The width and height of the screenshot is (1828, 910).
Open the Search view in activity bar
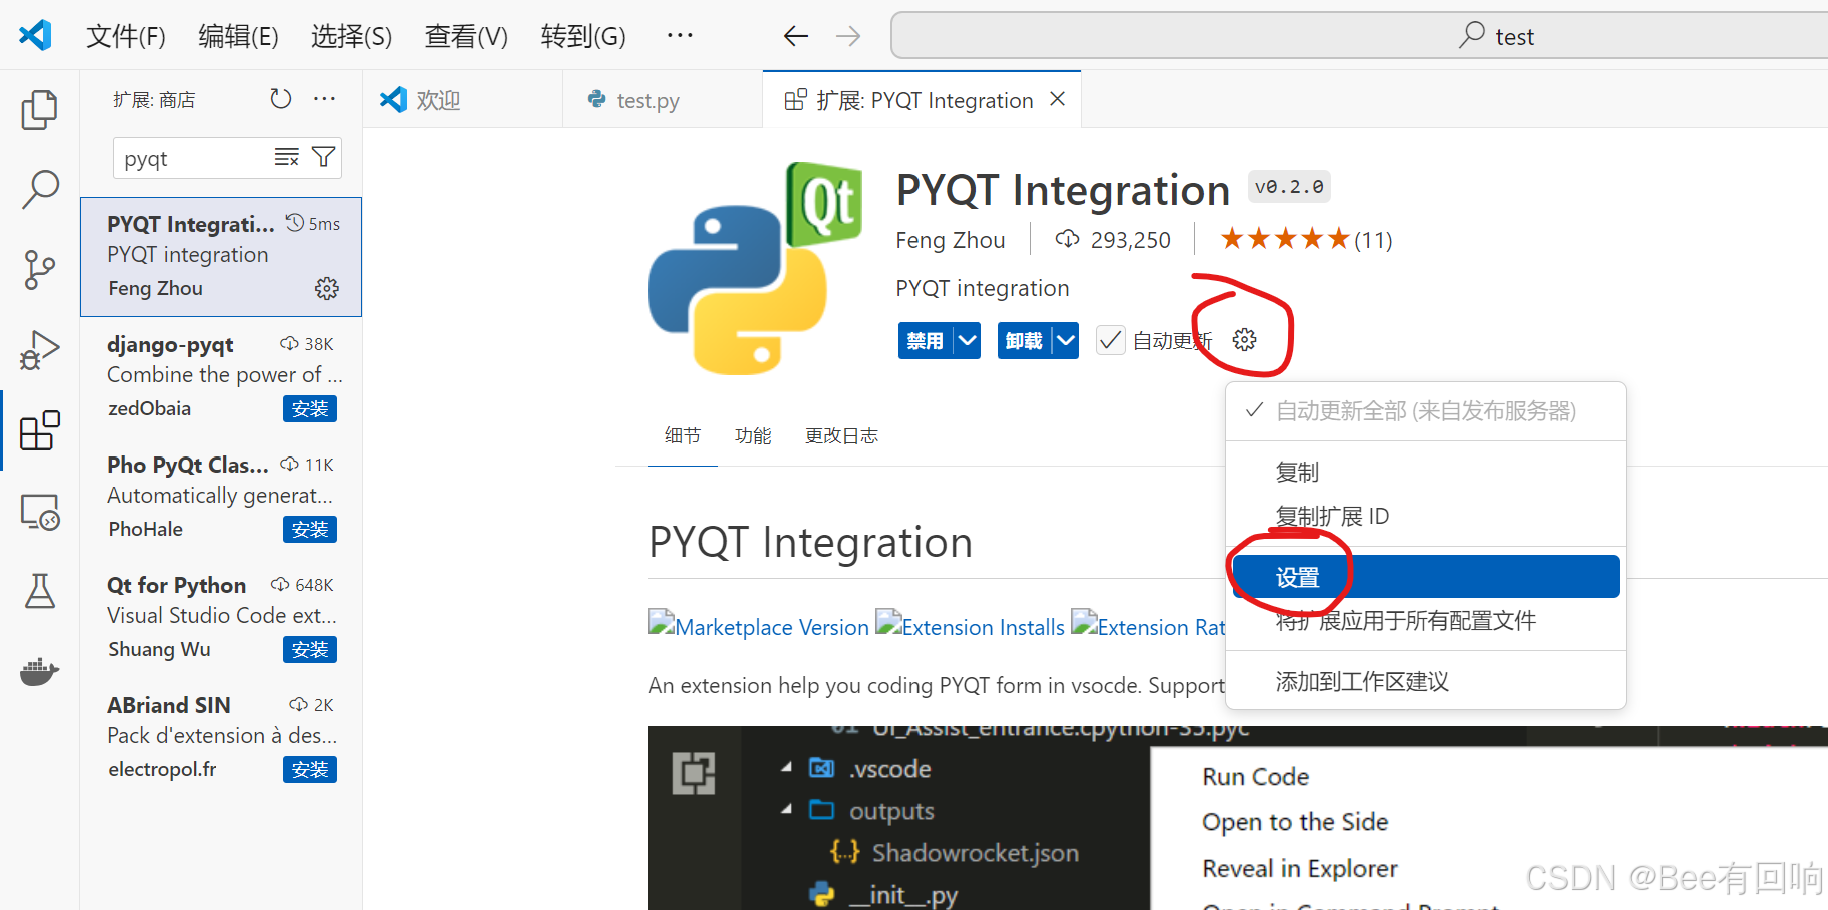(39, 189)
